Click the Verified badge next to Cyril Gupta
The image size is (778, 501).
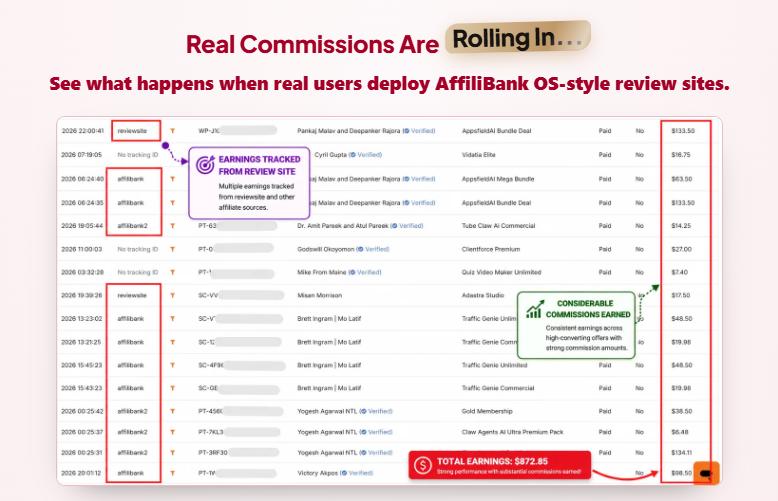point(366,155)
